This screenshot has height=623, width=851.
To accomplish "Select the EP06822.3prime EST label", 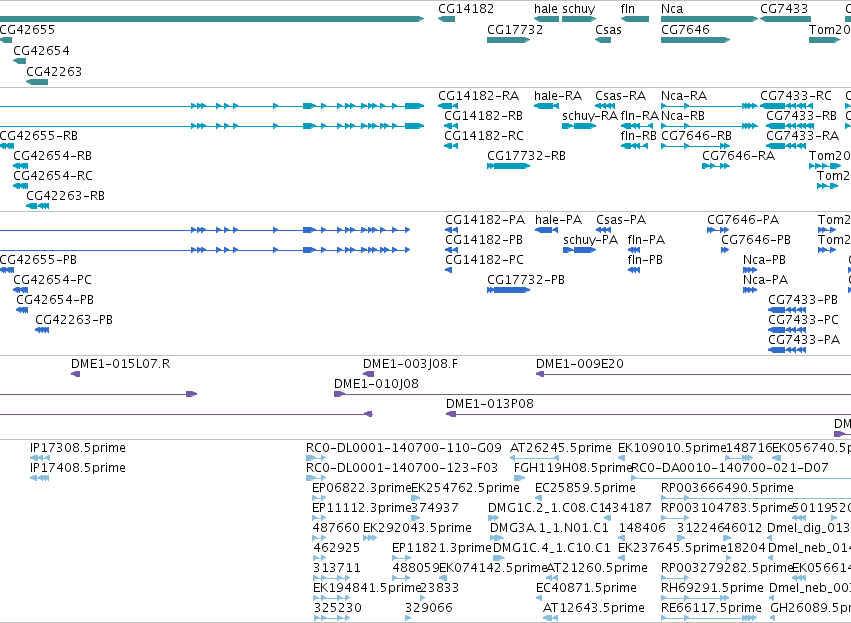I will (x=361, y=488).
